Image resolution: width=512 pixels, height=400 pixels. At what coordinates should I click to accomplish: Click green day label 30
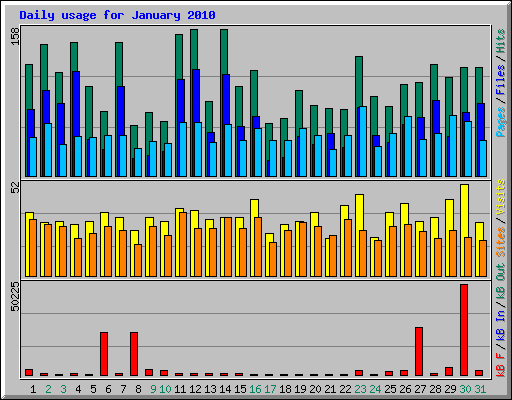tap(465, 389)
